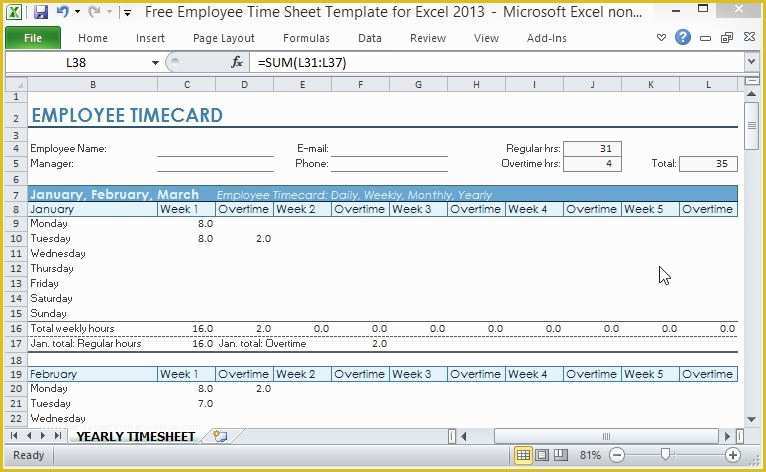Minimize the ribbon with the caret icon
766x472 pixels.
tap(661, 37)
